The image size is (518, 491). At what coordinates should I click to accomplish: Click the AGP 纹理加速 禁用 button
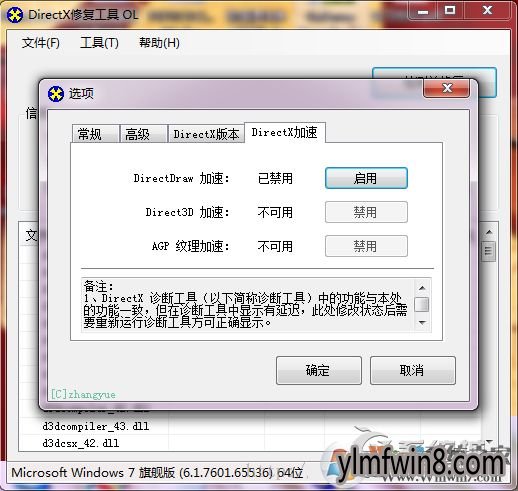point(366,246)
